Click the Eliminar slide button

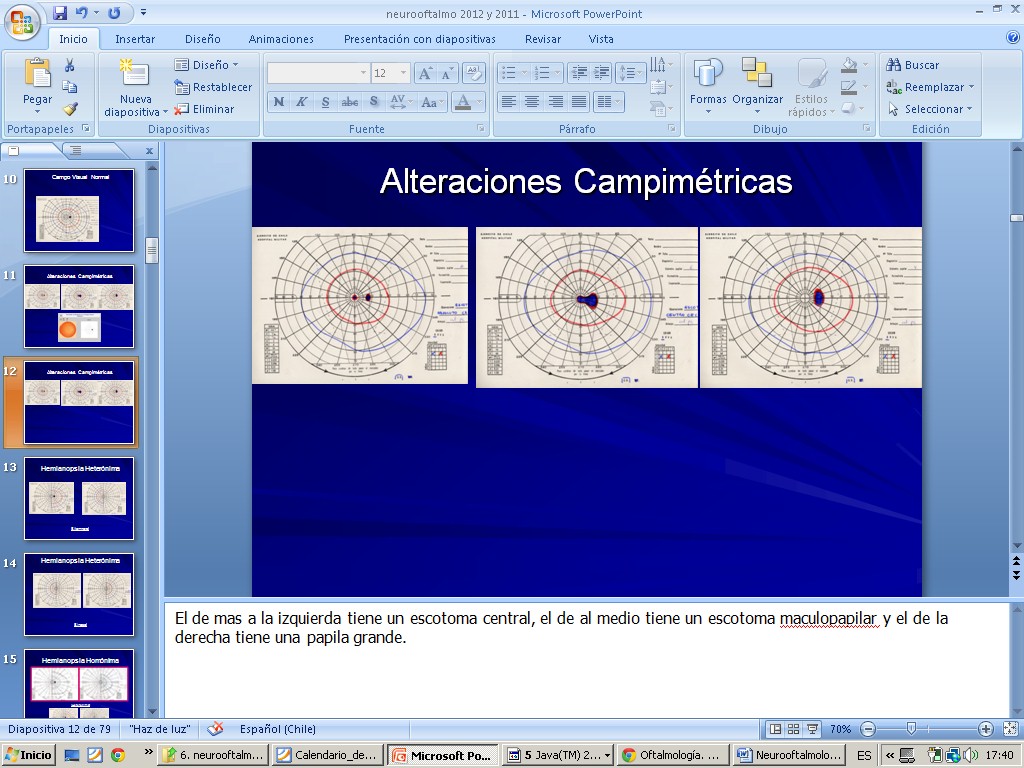click(x=205, y=109)
